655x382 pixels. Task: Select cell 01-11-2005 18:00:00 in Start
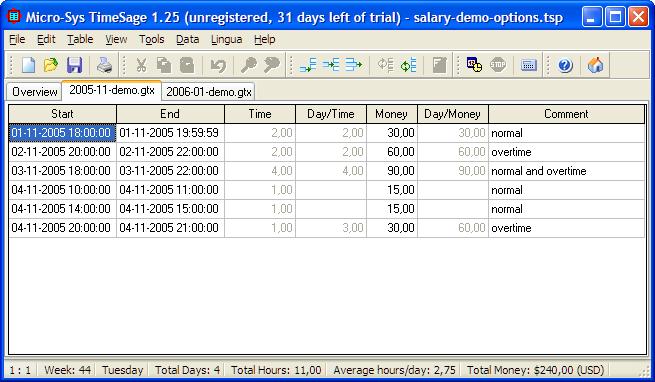coord(62,133)
